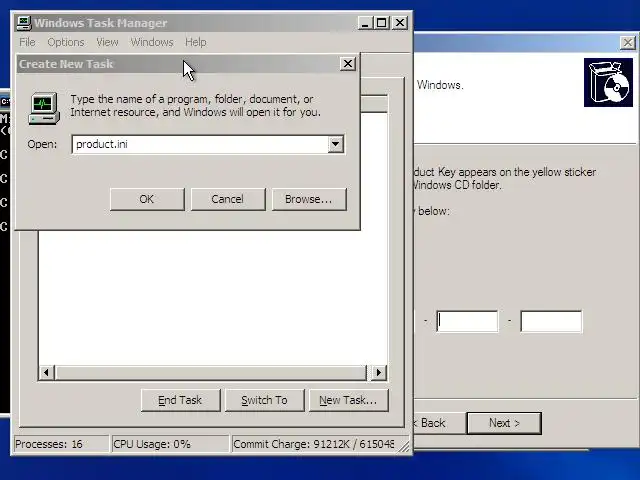The height and width of the screenshot is (480, 640).
Task: Click the setup CD box icon in wizard
Action: 608,82
